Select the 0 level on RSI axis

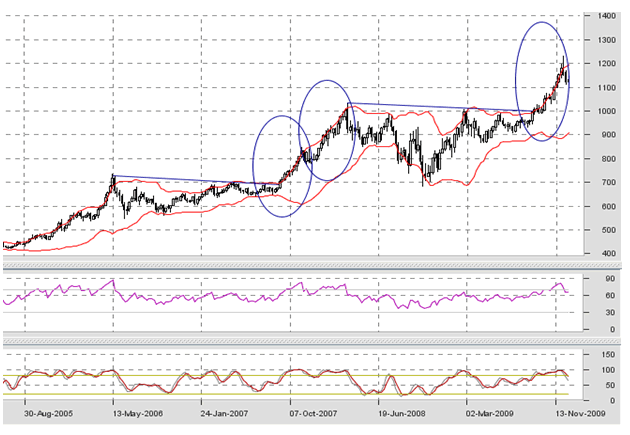coord(612,329)
